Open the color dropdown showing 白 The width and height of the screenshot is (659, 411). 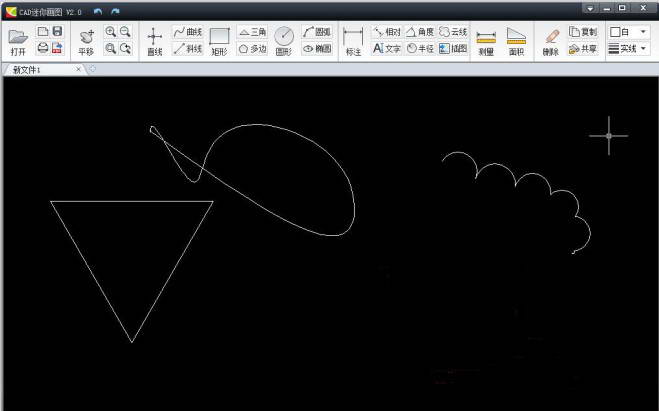click(629, 32)
